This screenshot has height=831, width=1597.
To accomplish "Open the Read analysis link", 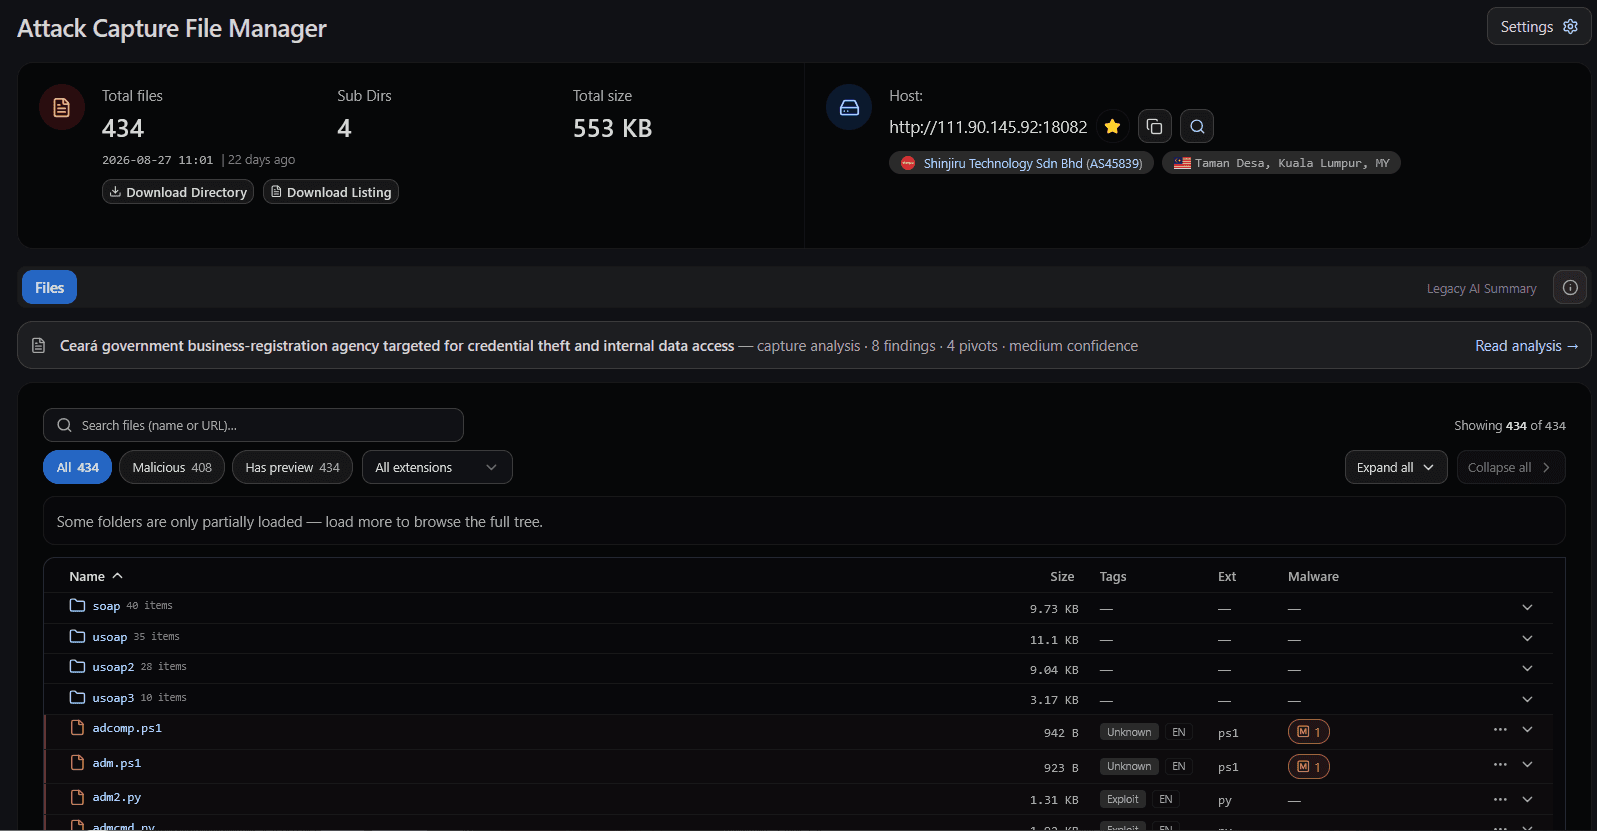I will pos(1526,346).
